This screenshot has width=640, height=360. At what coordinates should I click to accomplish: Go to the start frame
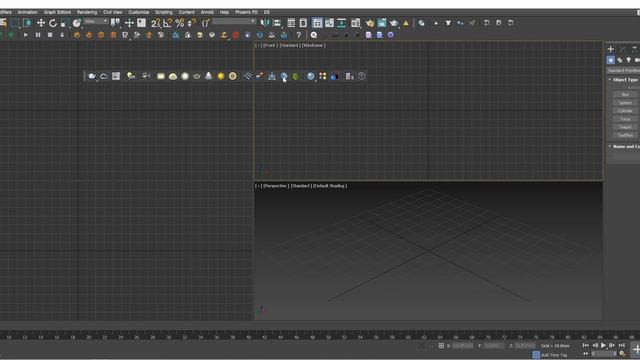pyautogui.click(x=586, y=345)
